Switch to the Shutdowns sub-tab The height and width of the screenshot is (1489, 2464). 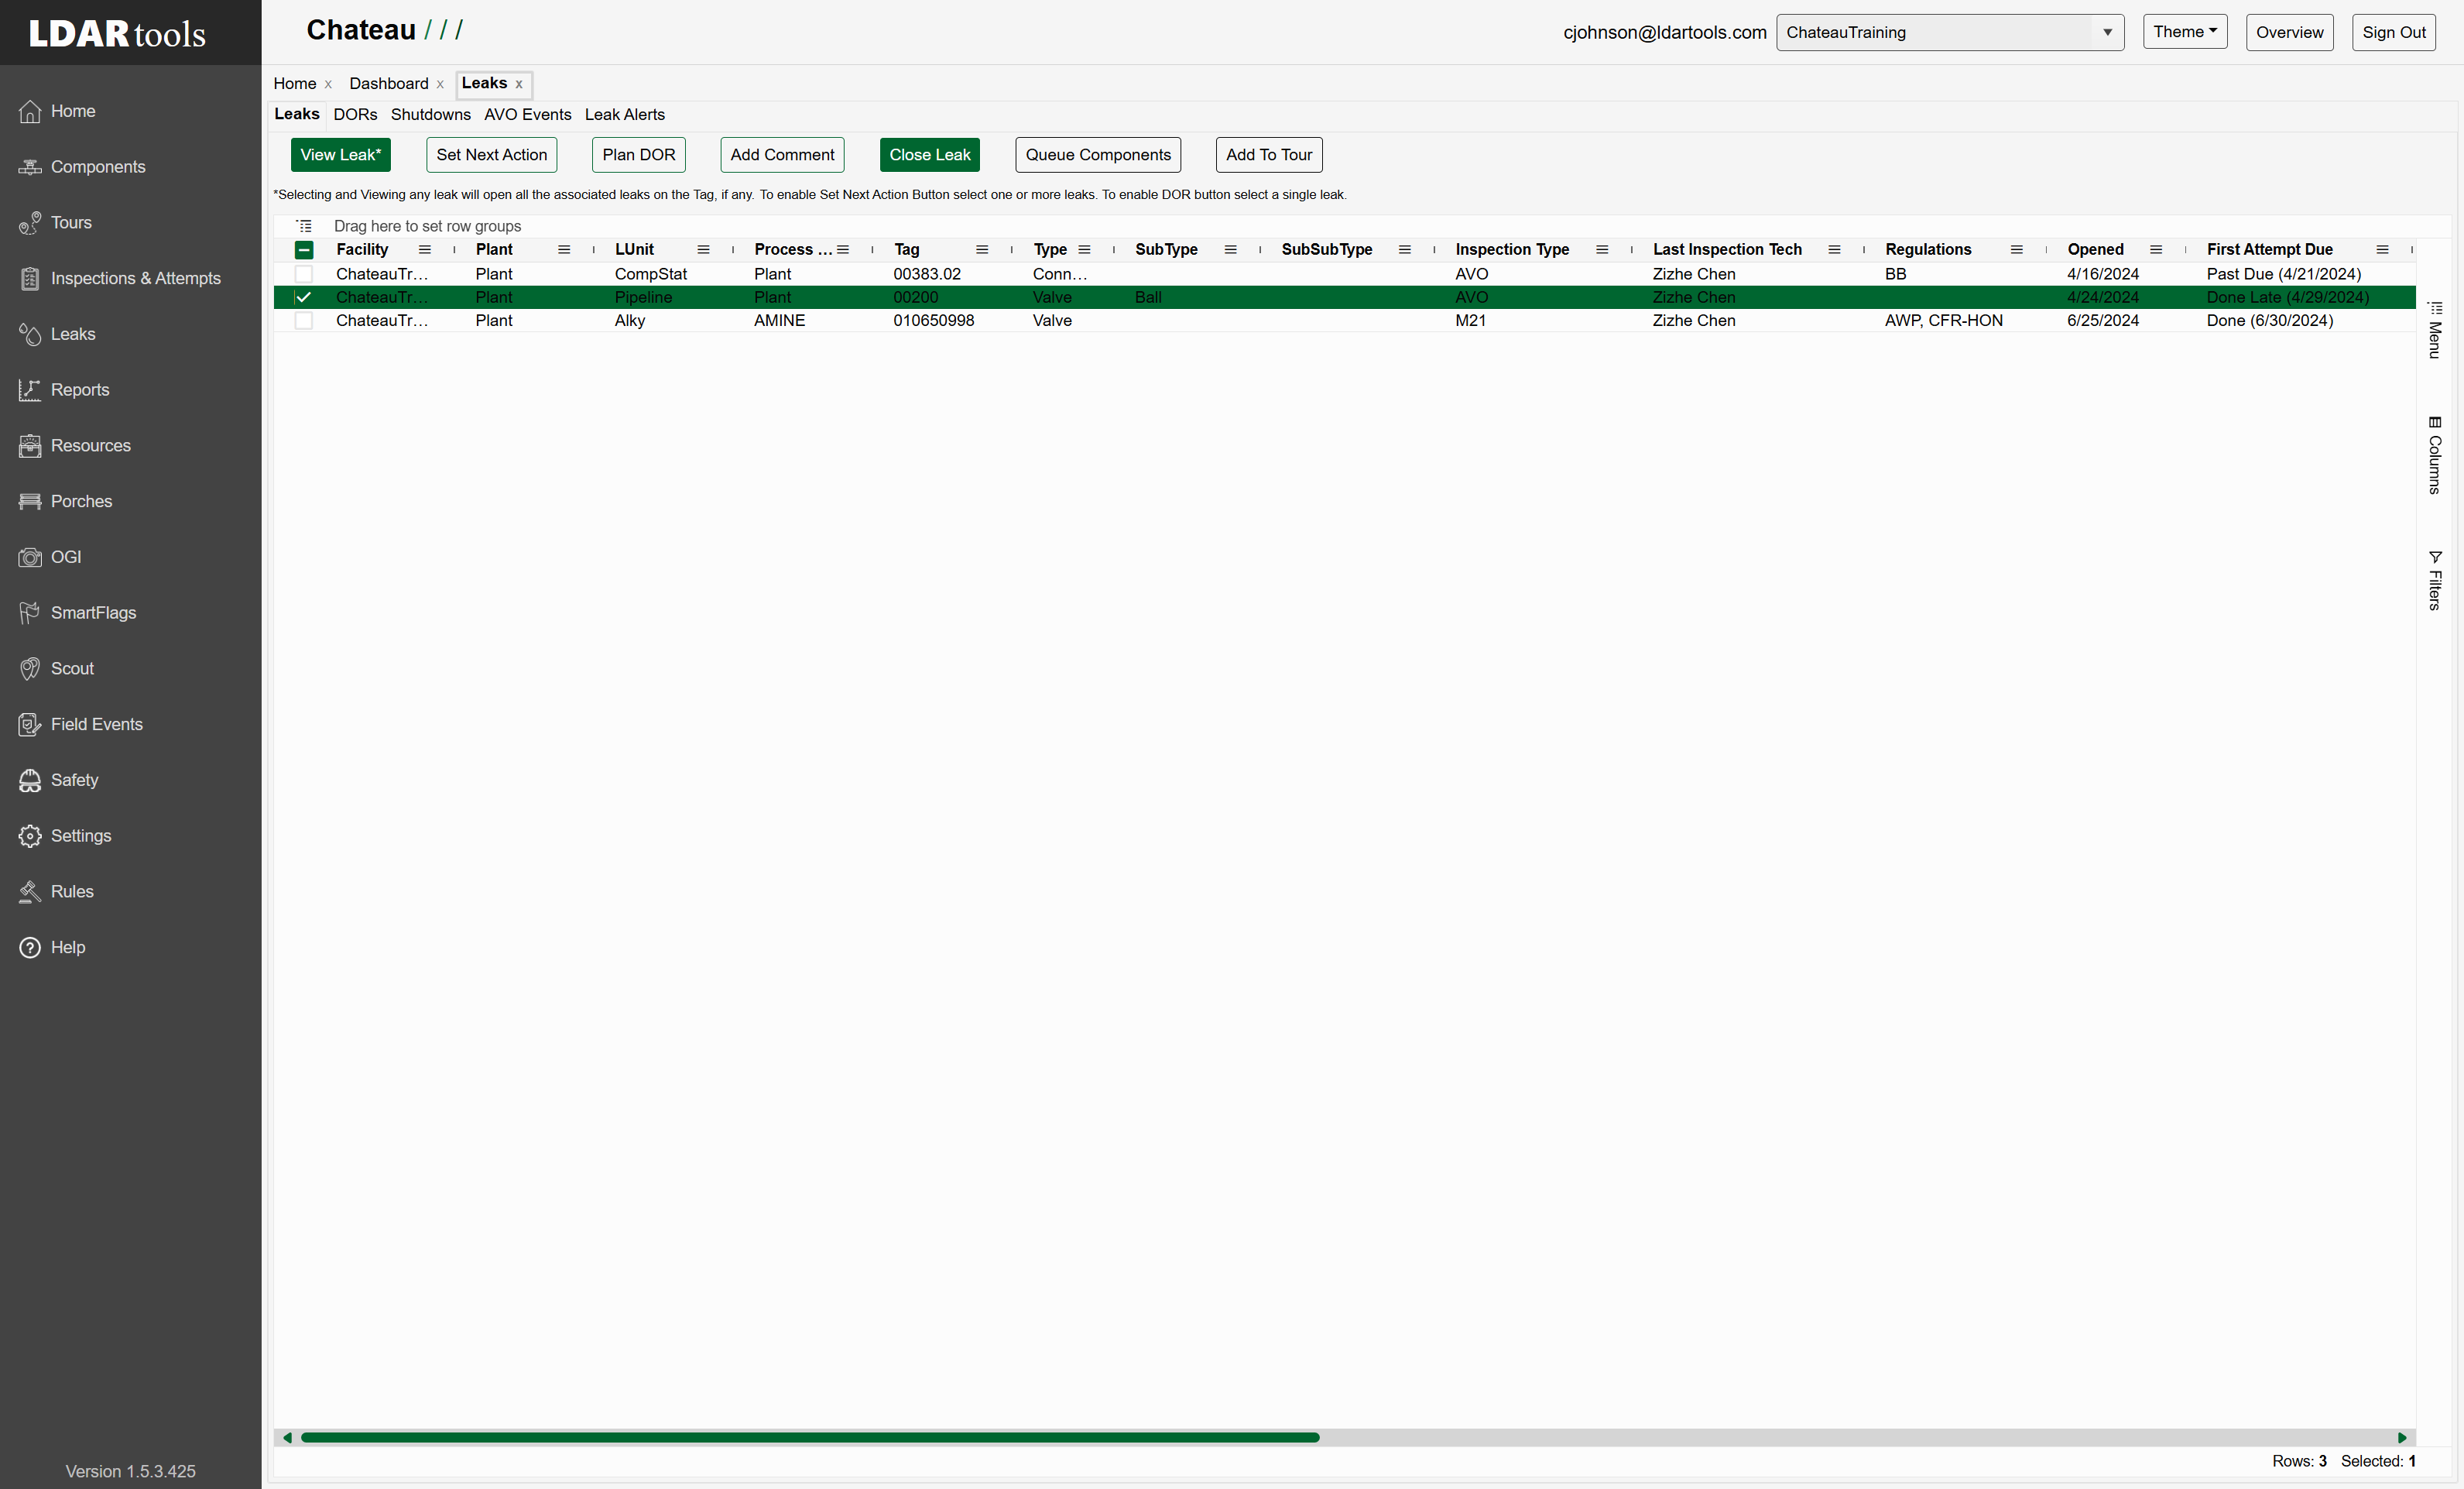(x=431, y=115)
